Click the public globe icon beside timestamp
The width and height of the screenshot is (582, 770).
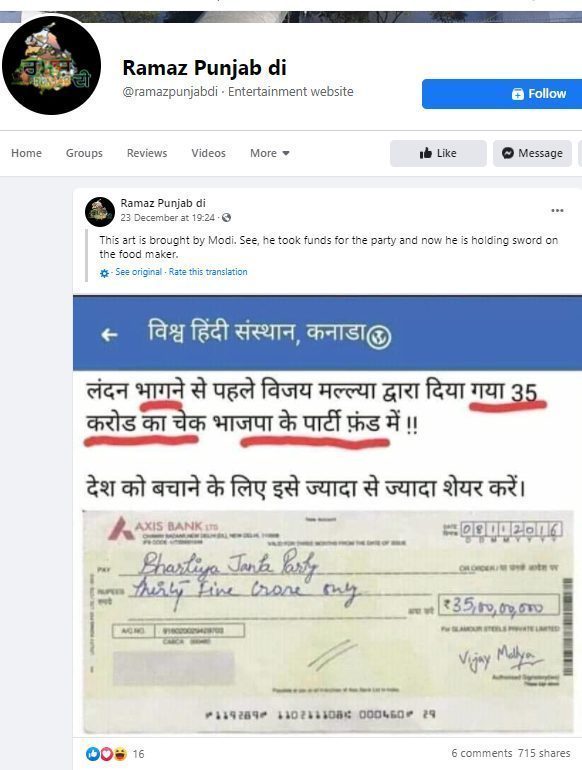(x=226, y=218)
